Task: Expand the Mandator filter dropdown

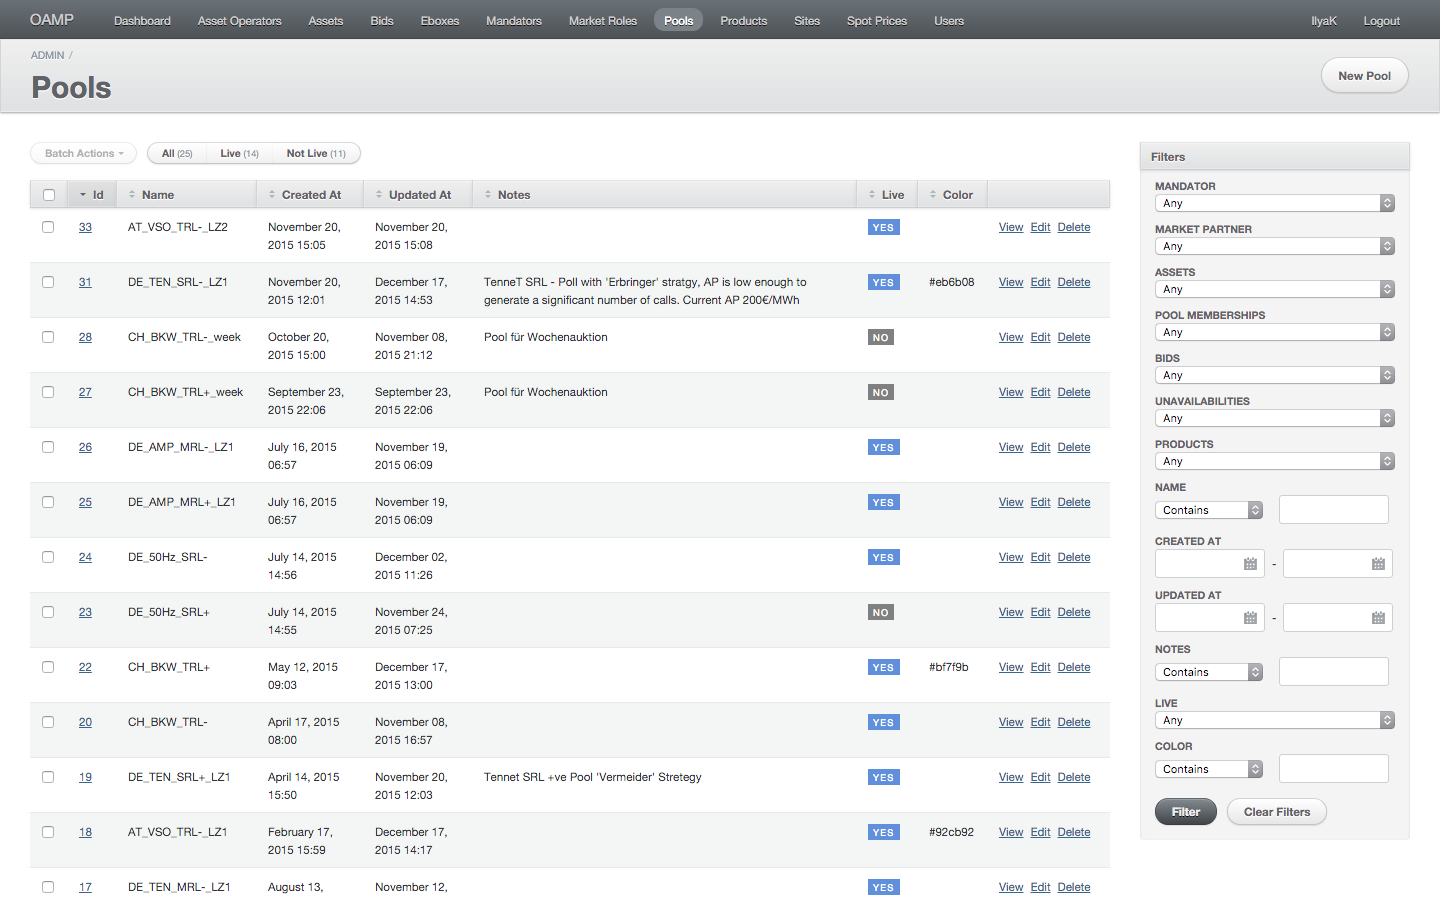Action: coord(1274,203)
